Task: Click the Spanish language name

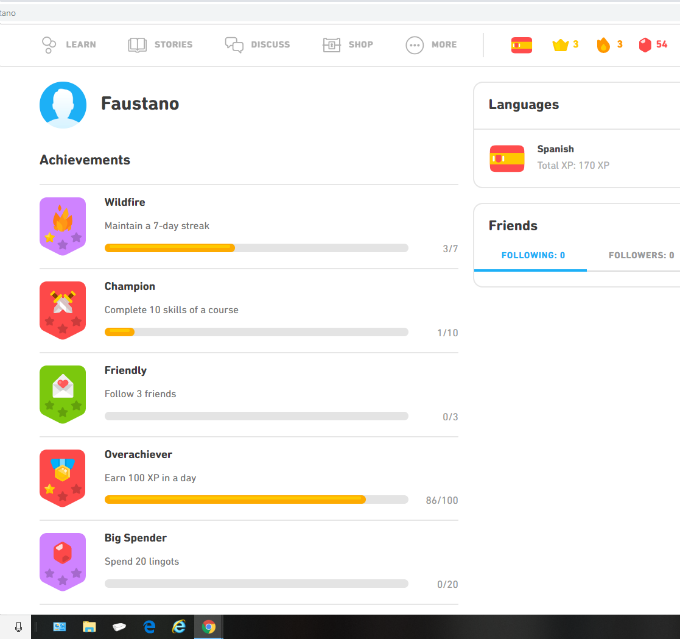Action: point(555,149)
